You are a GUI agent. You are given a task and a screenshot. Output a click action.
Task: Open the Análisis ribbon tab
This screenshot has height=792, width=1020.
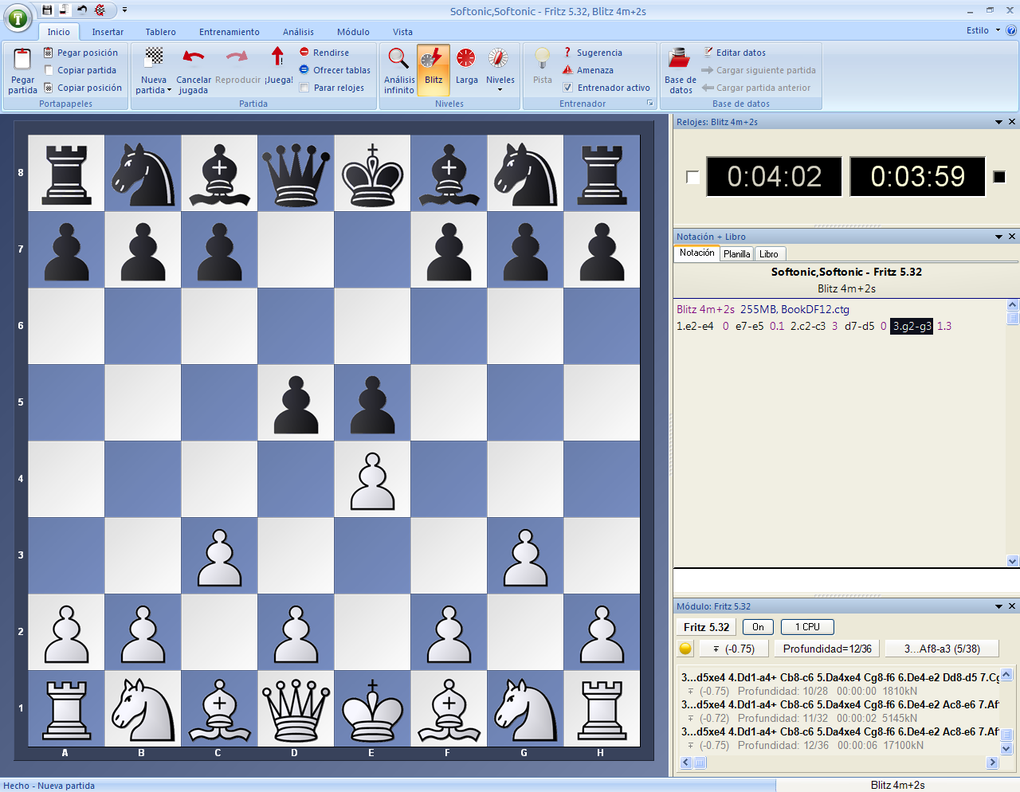click(x=298, y=32)
